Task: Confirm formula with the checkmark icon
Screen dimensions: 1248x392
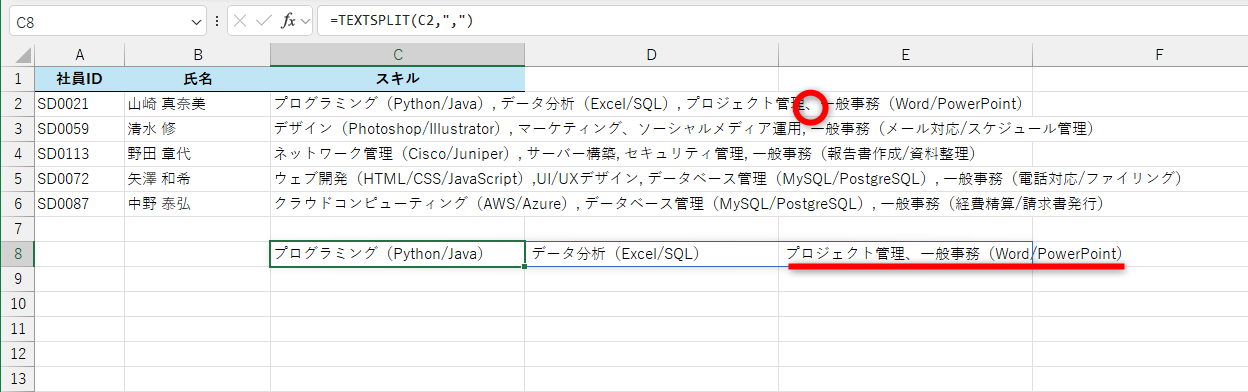Action: (x=265, y=20)
